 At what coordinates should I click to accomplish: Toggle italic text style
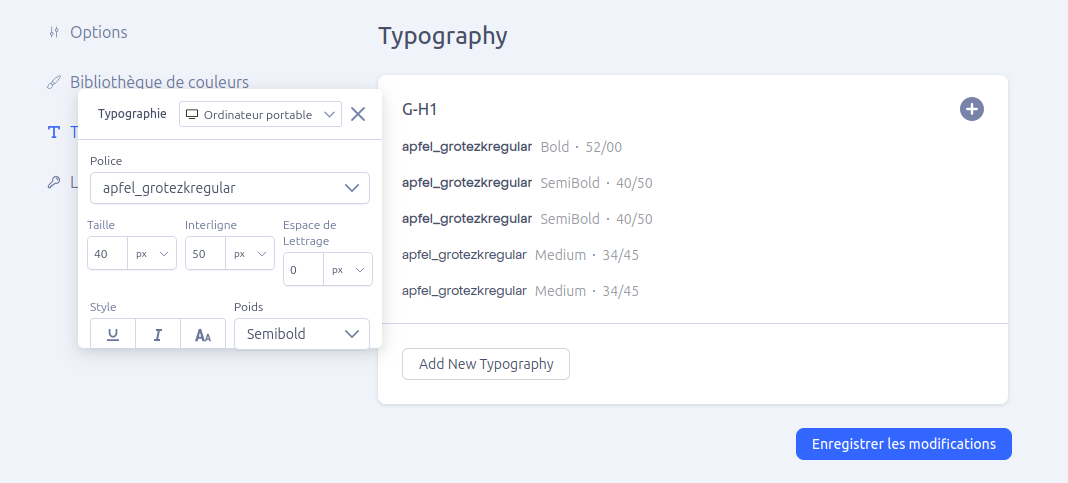tap(158, 335)
